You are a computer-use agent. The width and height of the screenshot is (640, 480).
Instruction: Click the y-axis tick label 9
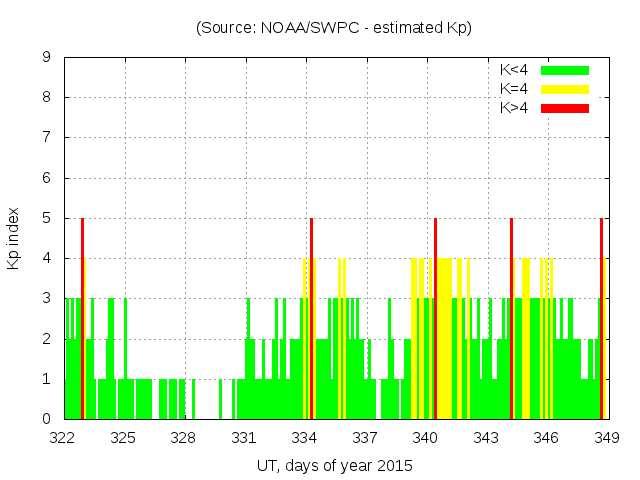tap(46, 58)
